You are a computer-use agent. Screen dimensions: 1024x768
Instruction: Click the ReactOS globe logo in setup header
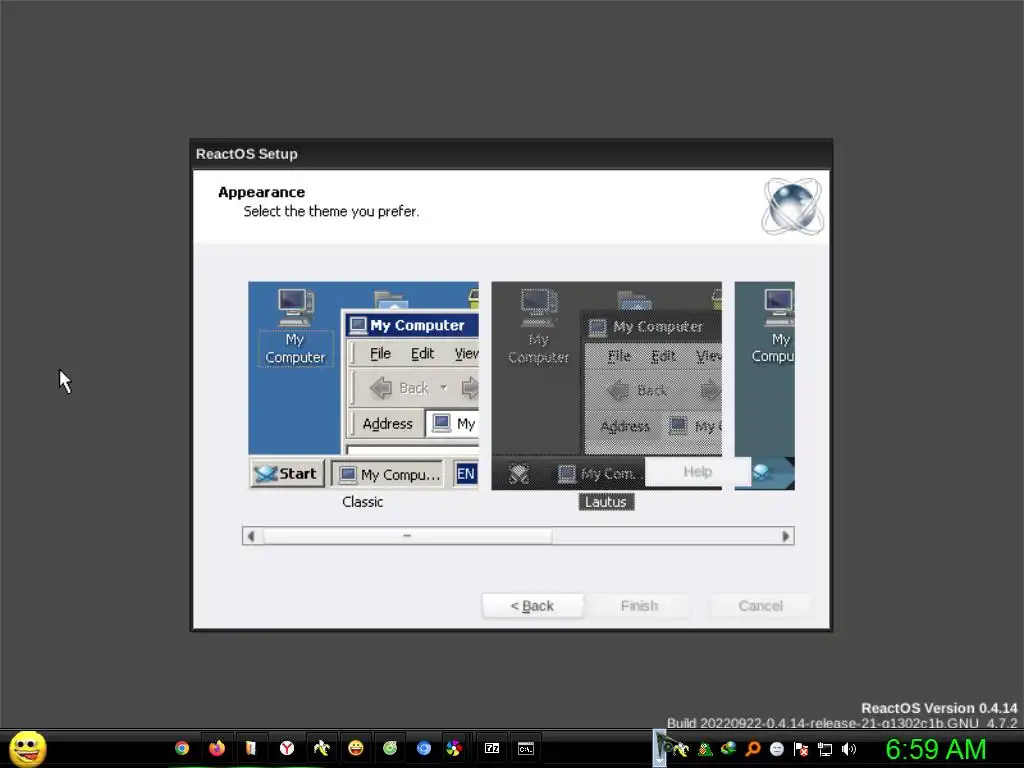tap(792, 206)
